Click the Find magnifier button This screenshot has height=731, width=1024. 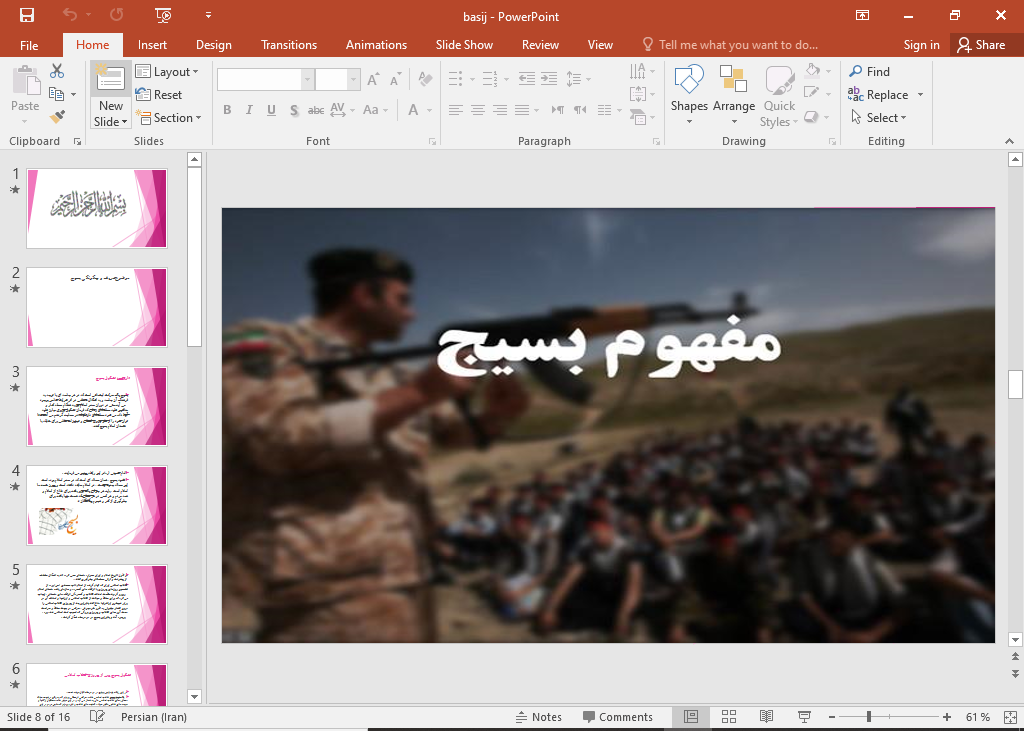(869, 72)
